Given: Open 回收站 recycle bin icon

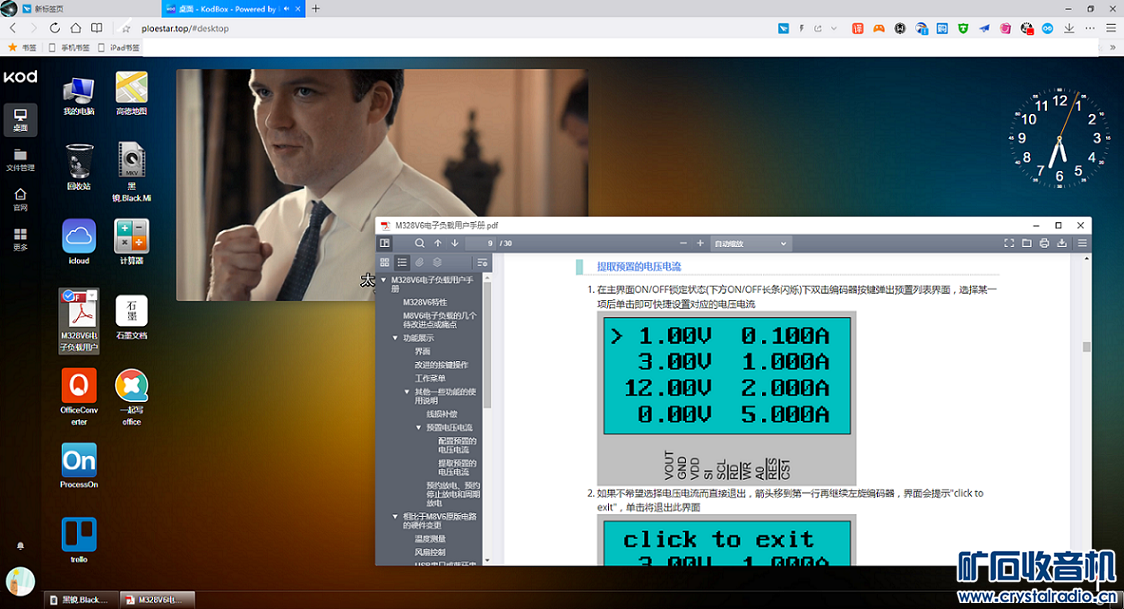Looking at the screenshot, I should (79, 167).
